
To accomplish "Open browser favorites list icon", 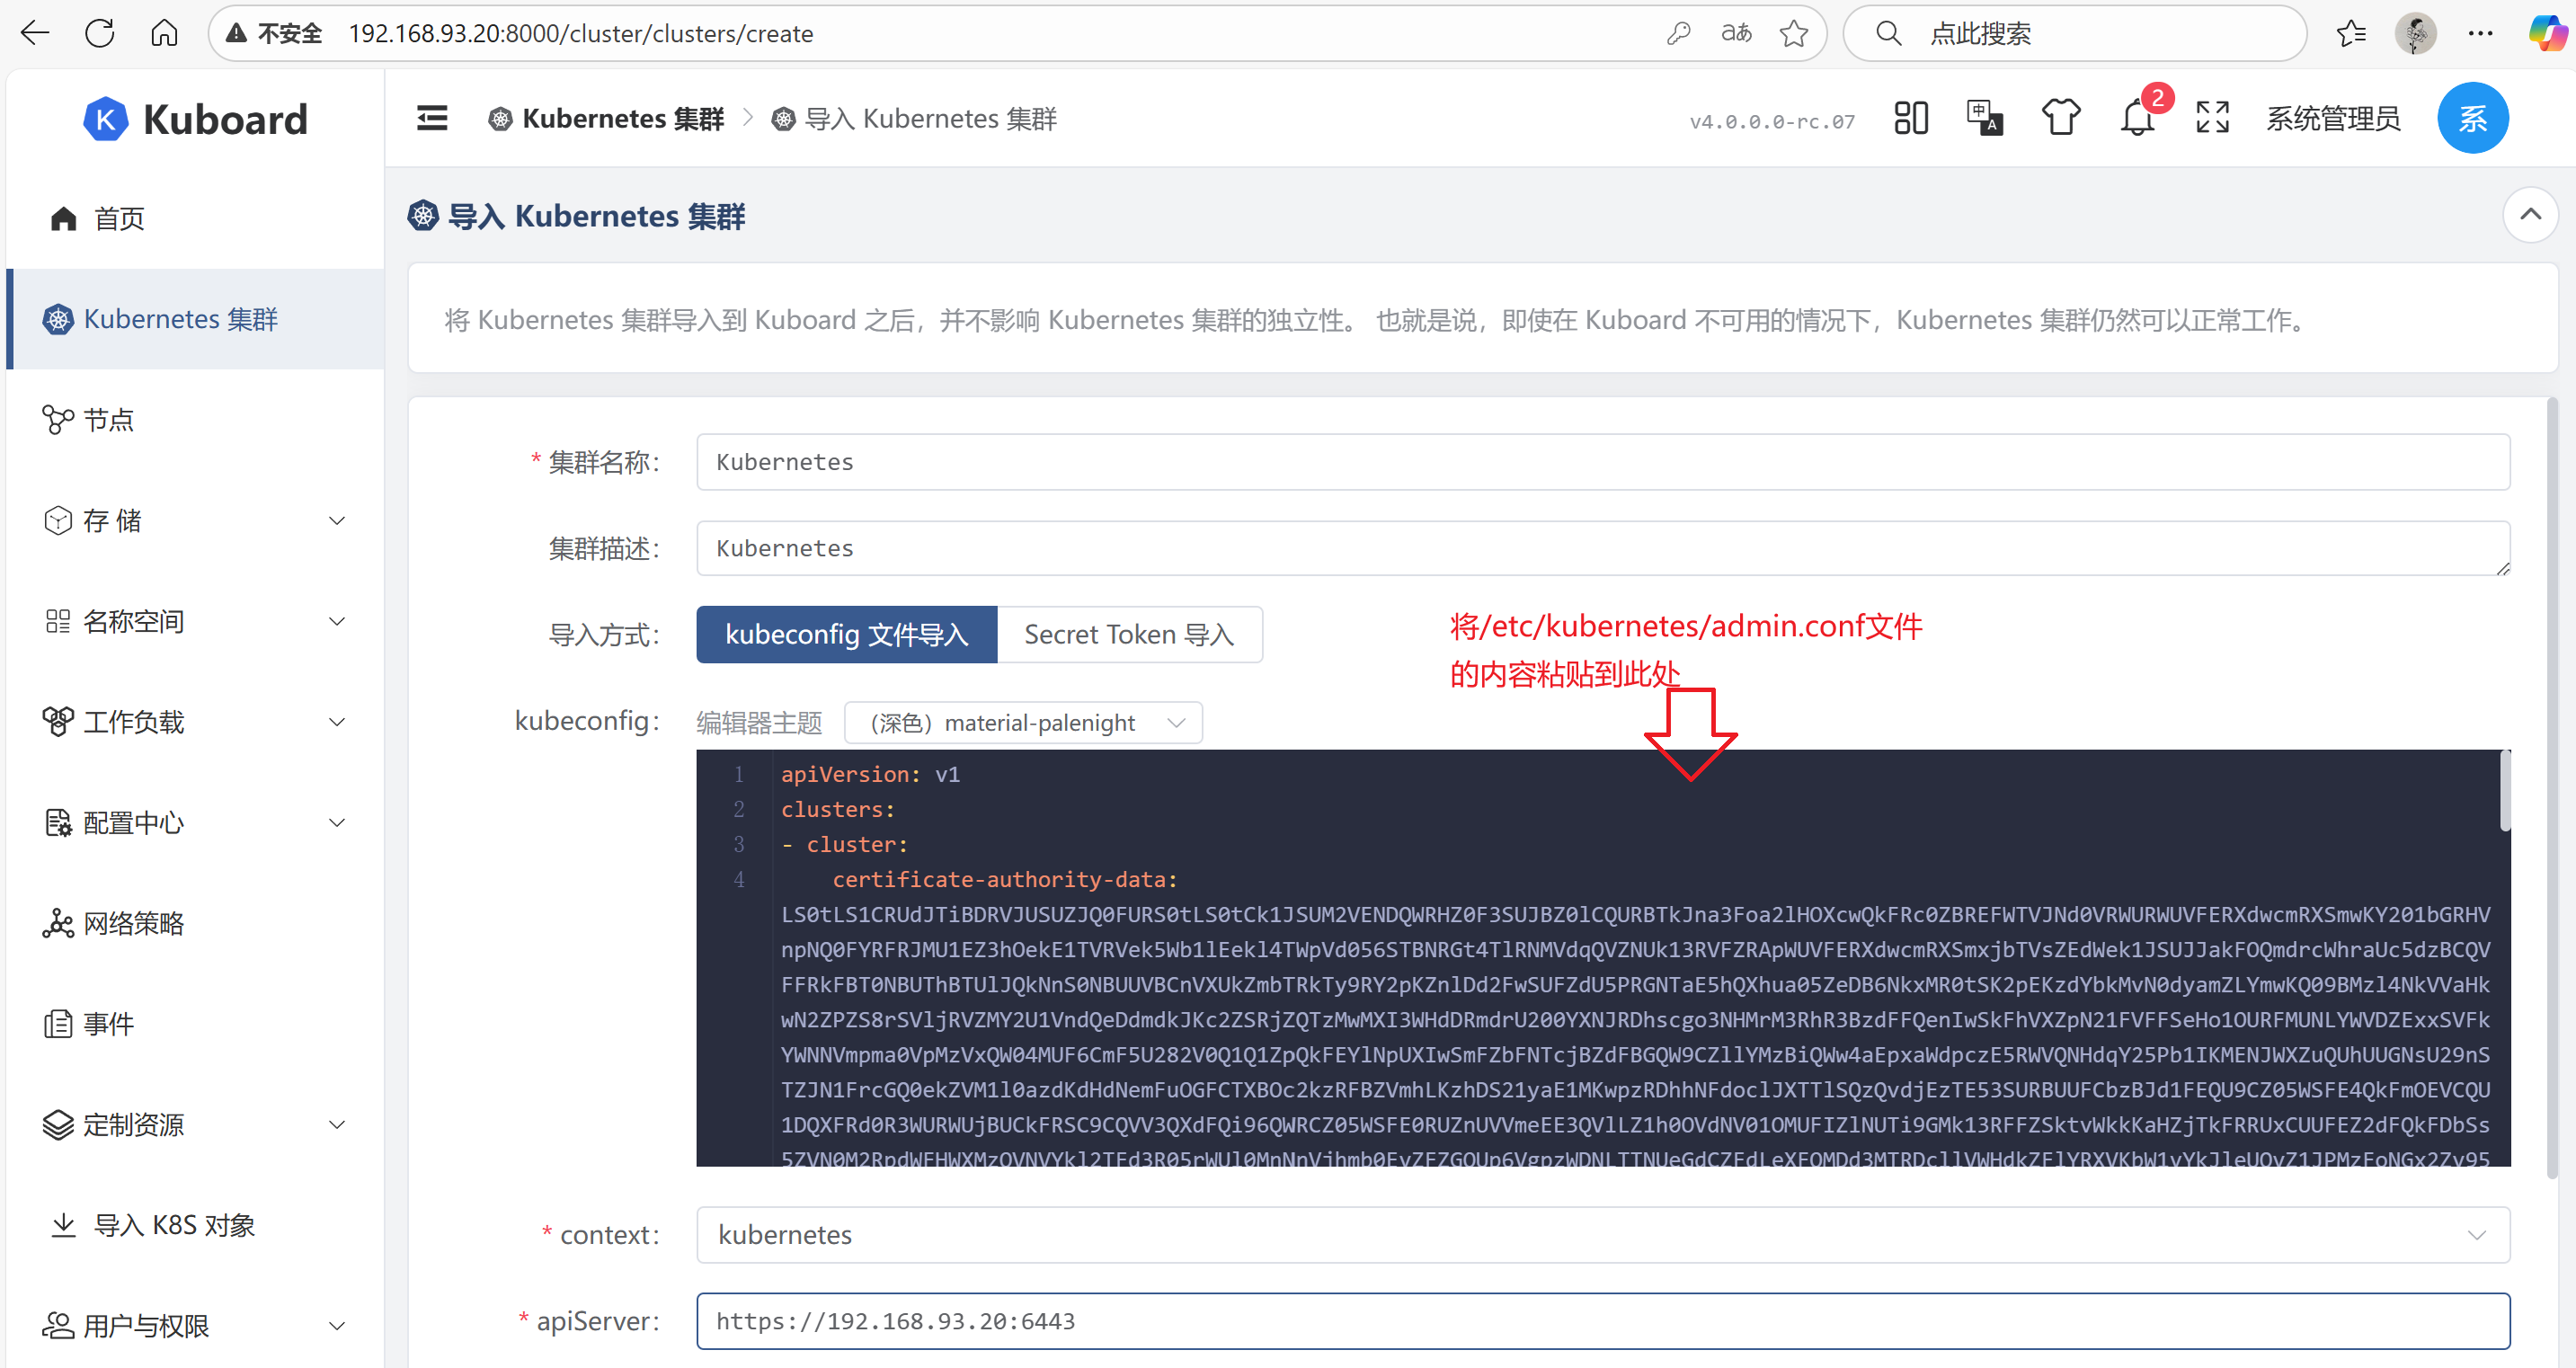I will click(x=2351, y=33).
